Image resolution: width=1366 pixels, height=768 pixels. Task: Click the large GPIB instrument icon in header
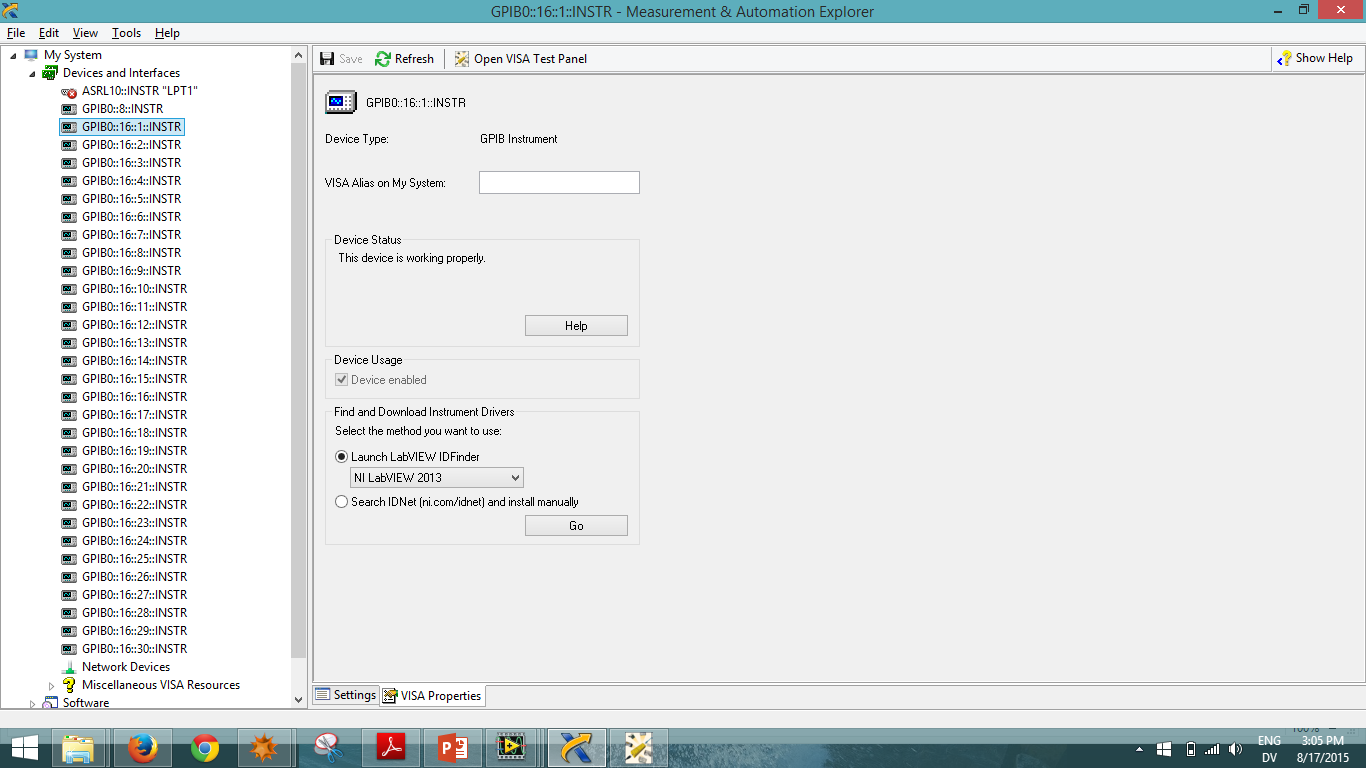(341, 102)
